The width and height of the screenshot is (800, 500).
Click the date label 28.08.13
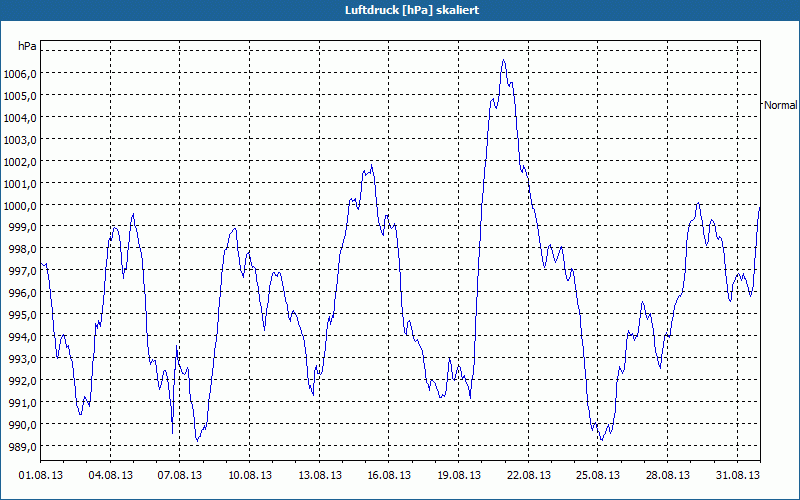coord(667,475)
